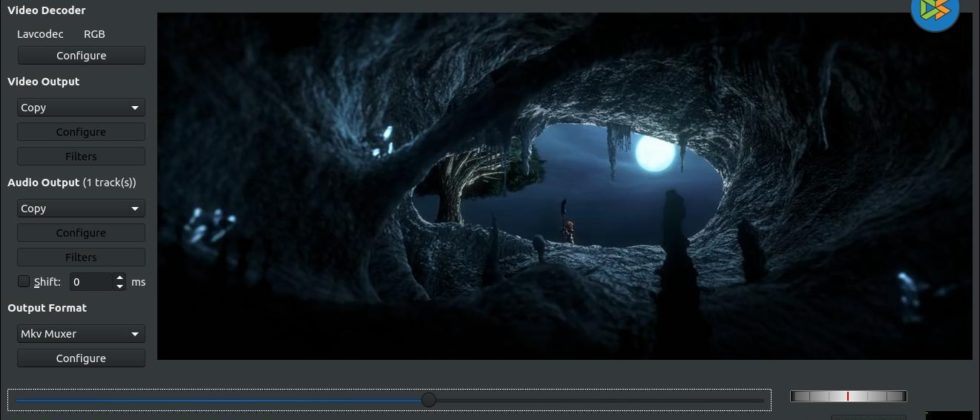Open Video Output codec dropdown
980x420 pixels.
(81, 108)
